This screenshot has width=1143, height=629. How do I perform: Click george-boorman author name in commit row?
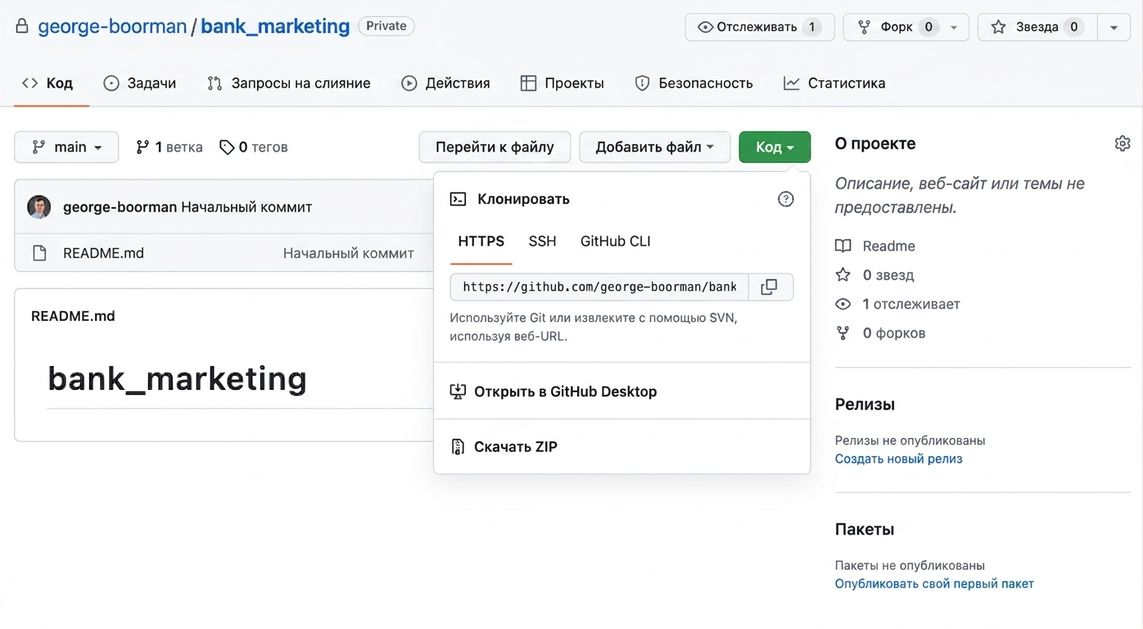coord(120,207)
